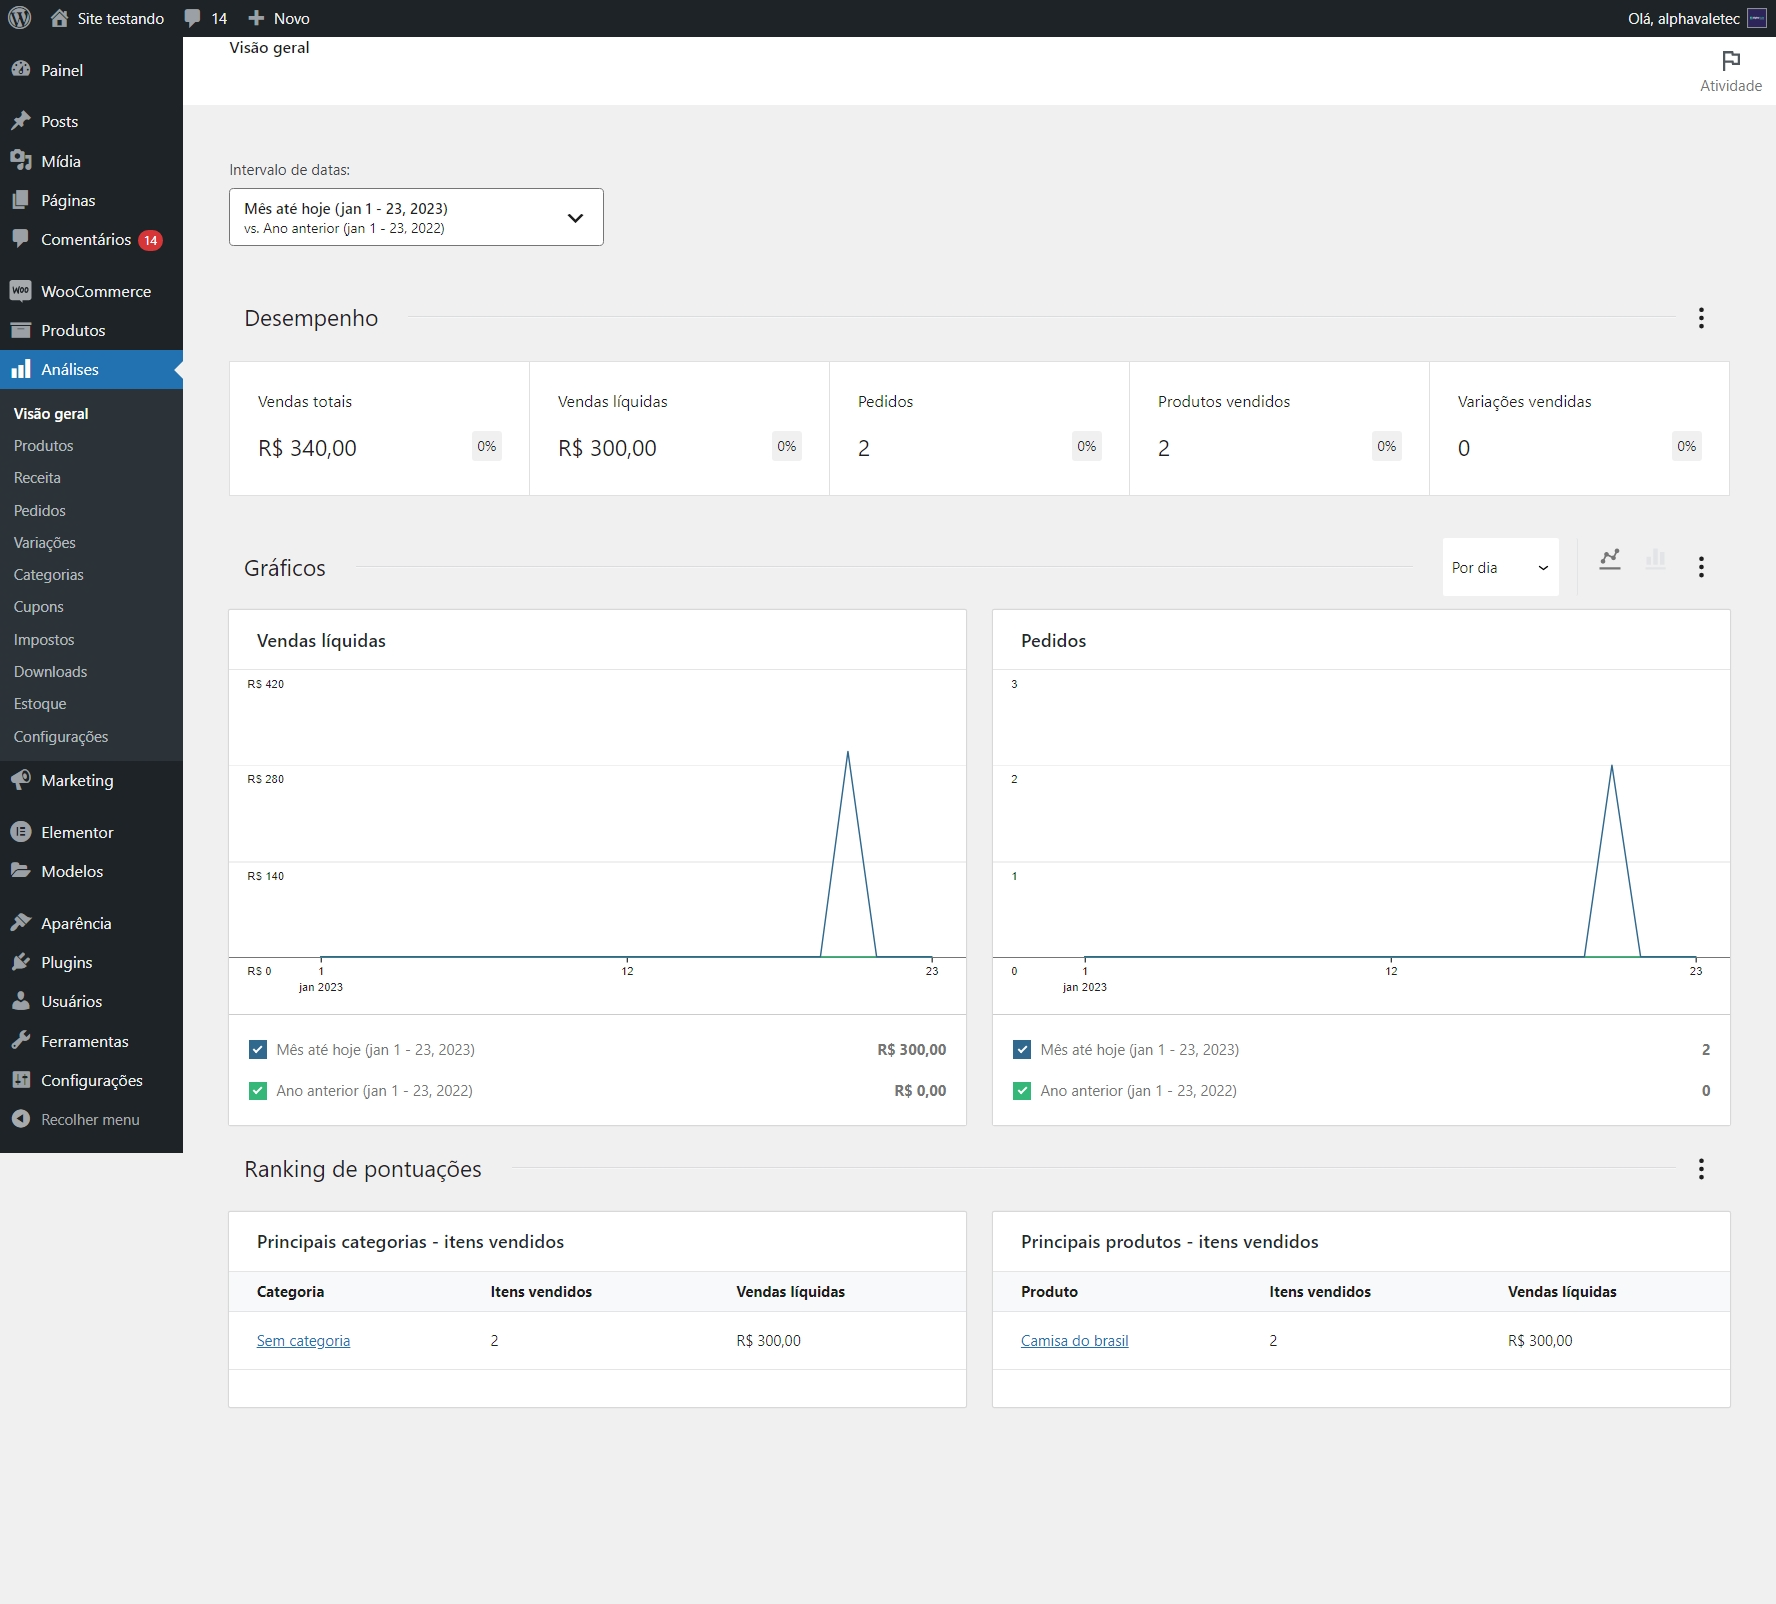This screenshot has height=1604, width=1776.
Task: Open WooCommerce in the sidebar
Action: click(95, 291)
